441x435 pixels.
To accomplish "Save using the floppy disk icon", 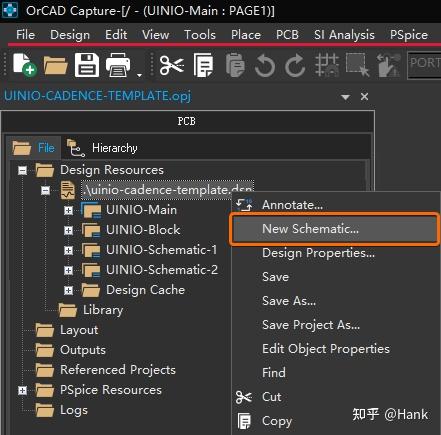I will click(x=87, y=65).
